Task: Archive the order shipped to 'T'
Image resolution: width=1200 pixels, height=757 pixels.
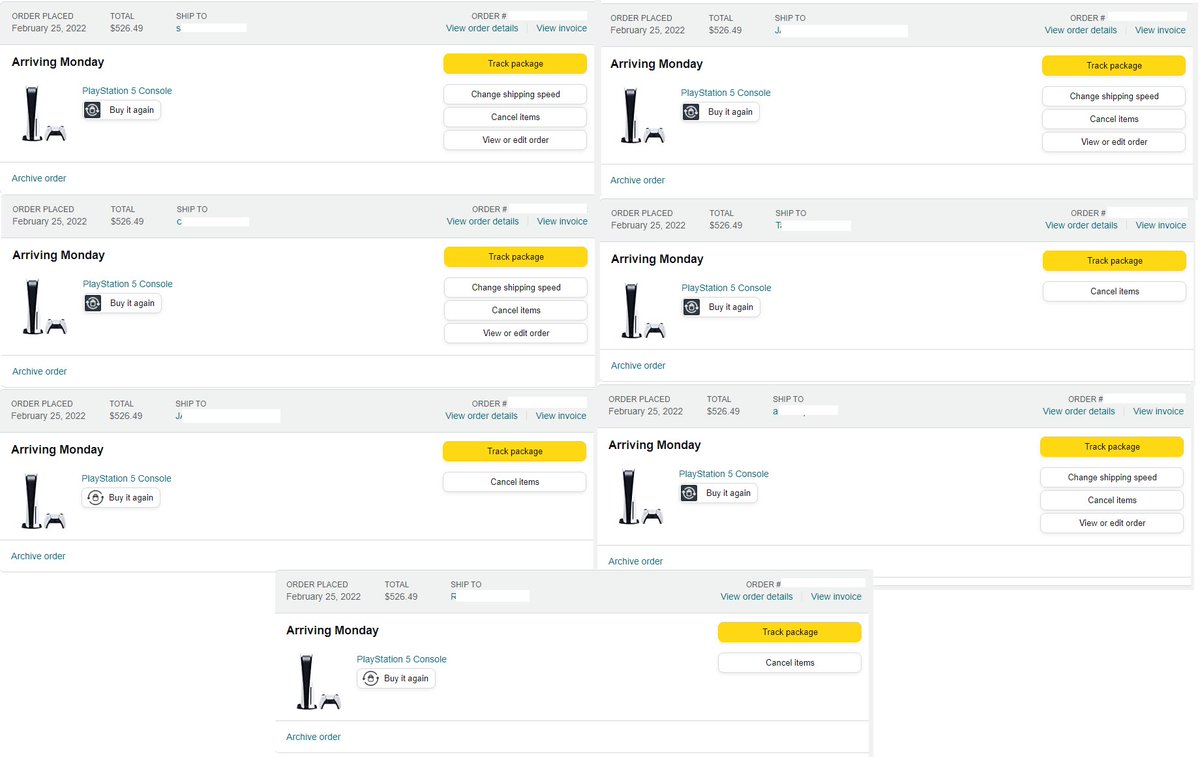Action: coord(638,365)
